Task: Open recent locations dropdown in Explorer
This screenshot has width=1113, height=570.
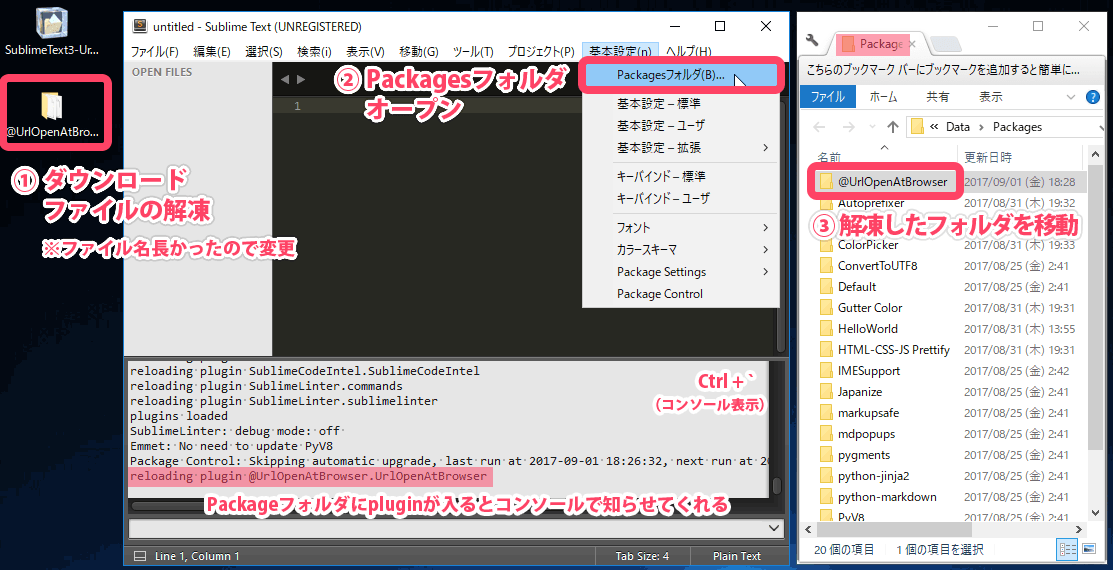Action: [x=872, y=128]
